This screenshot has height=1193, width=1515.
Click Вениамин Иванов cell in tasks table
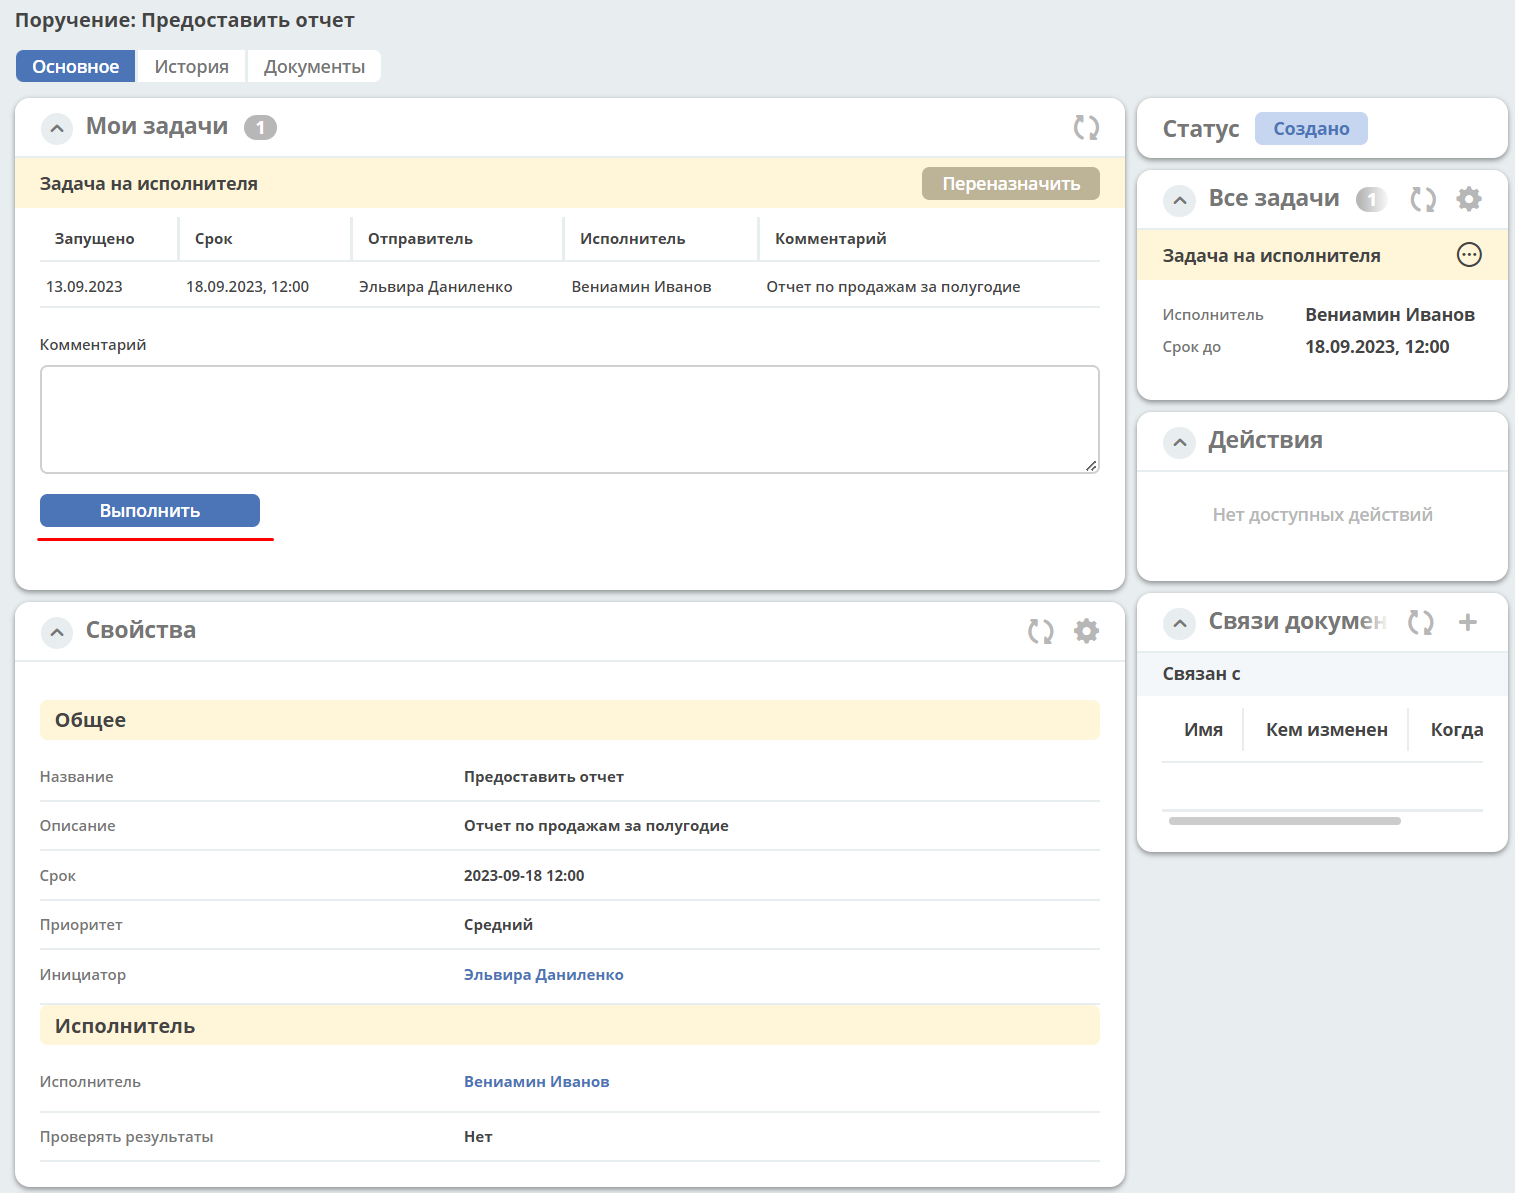[641, 287]
